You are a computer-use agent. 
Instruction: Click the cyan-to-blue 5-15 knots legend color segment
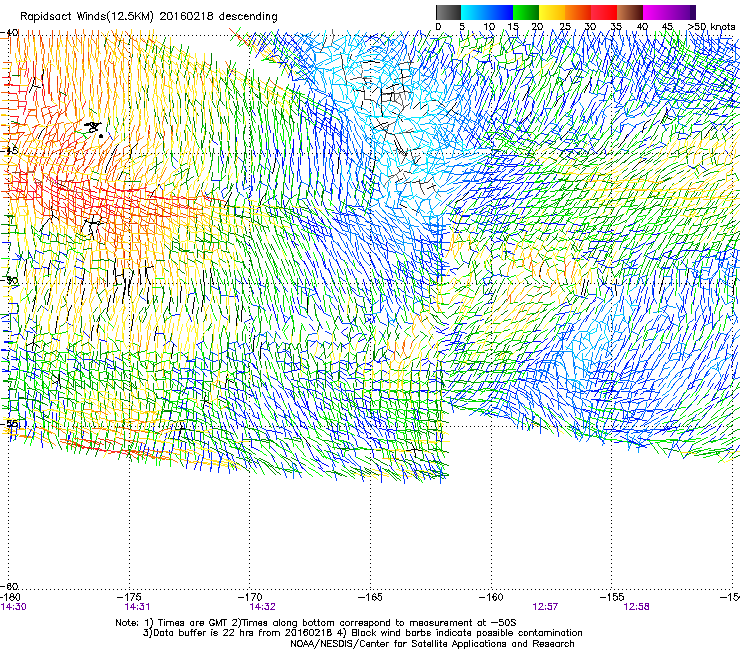coord(487,12)
